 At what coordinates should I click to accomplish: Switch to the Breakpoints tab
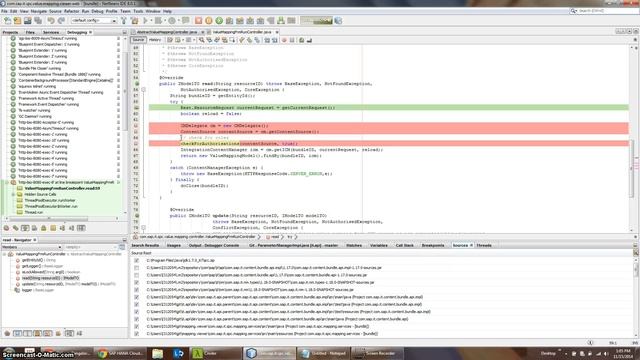click(x=433, y=245)
